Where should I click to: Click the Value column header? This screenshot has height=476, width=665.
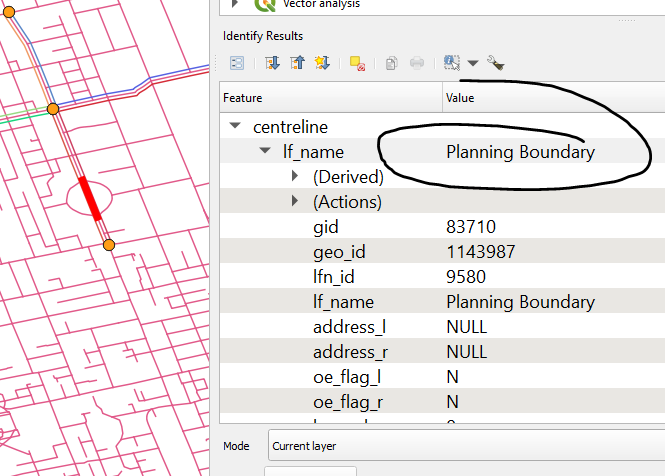(553, 98)
